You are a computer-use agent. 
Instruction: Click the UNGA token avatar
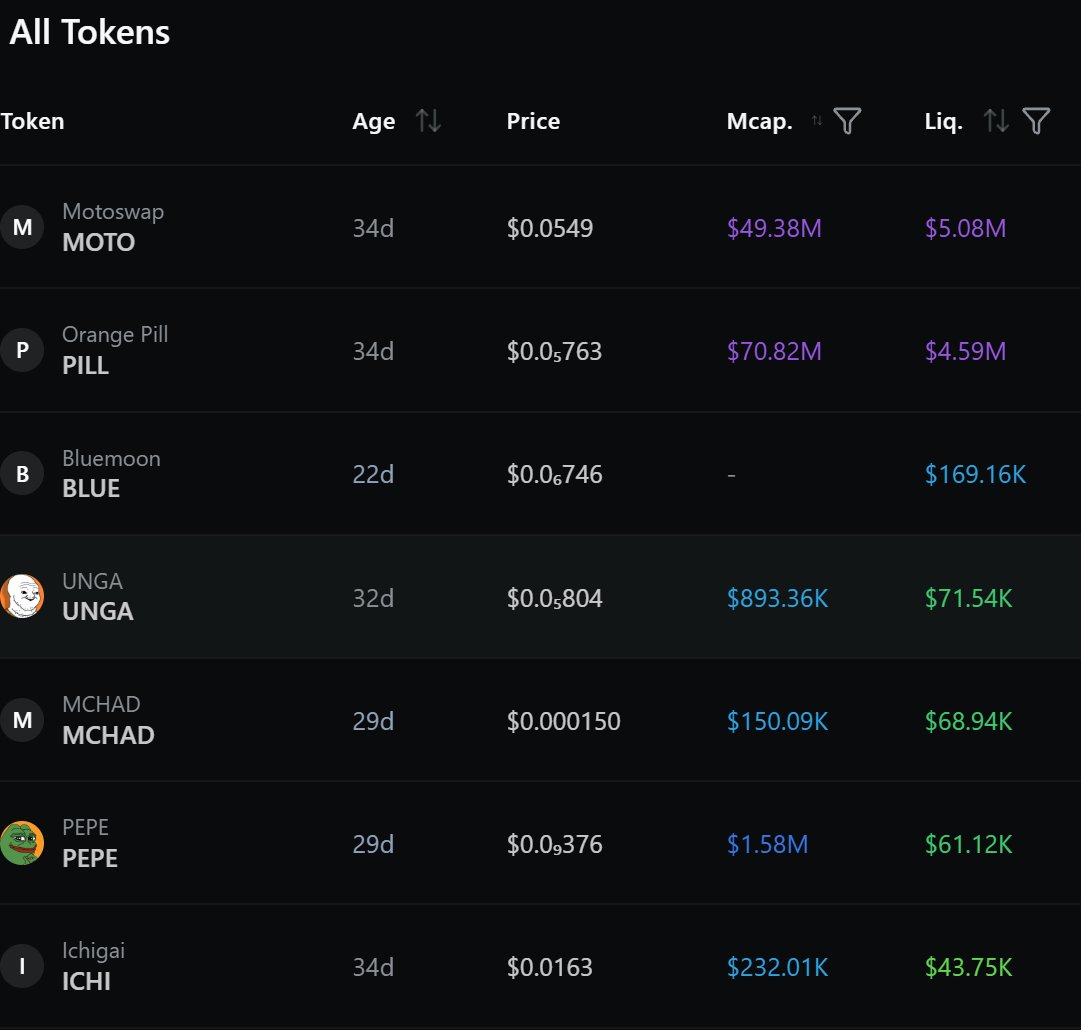[22, 596]
